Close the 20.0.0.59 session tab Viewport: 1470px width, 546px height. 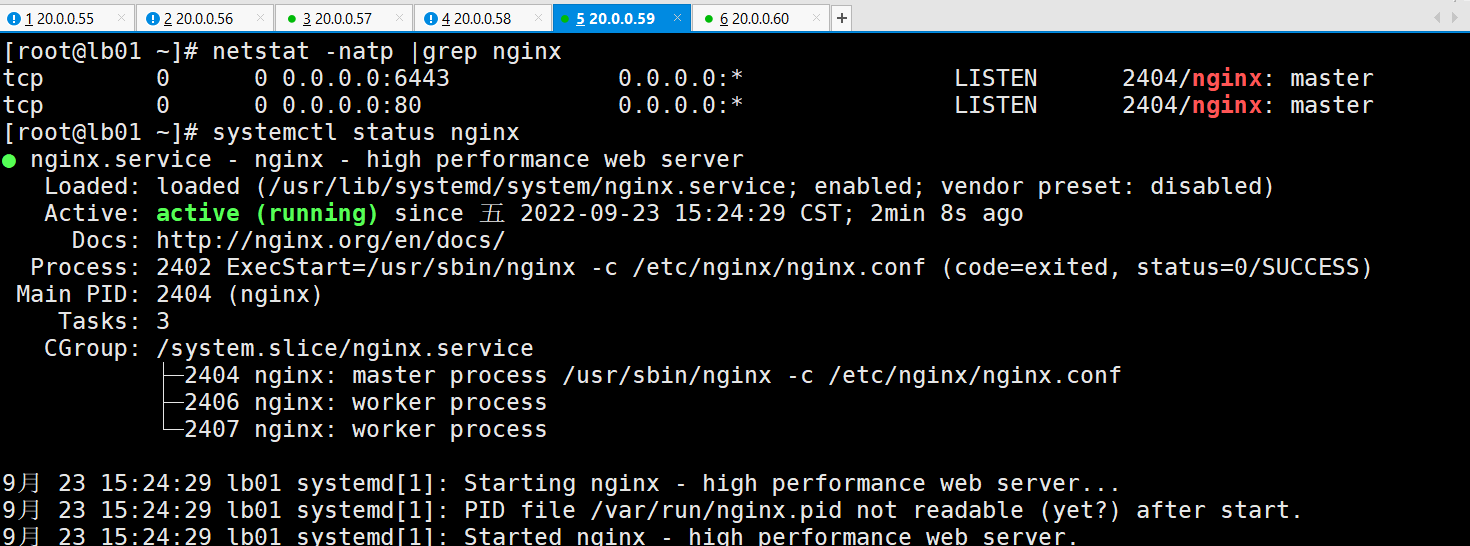tap(676, 19)
